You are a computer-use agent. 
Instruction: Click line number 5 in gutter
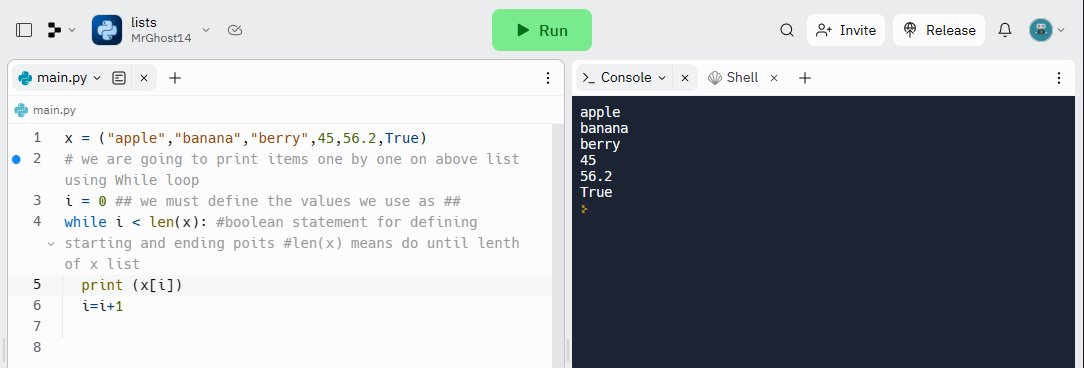click(37, 285)
